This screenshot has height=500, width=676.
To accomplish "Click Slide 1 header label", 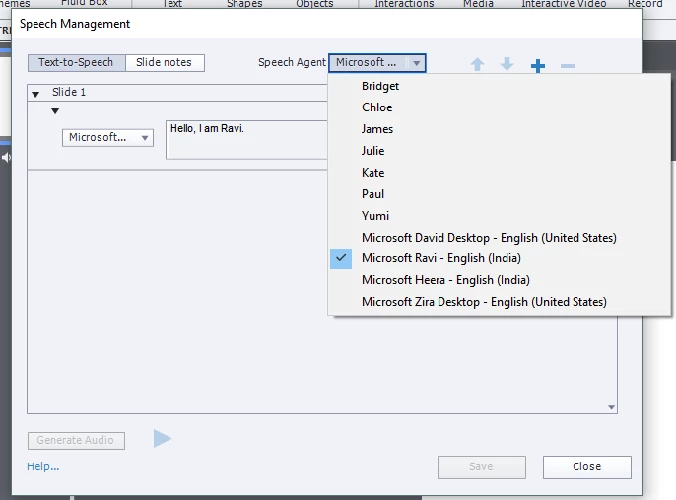I will pyautogui.click(x=69, y=92).
